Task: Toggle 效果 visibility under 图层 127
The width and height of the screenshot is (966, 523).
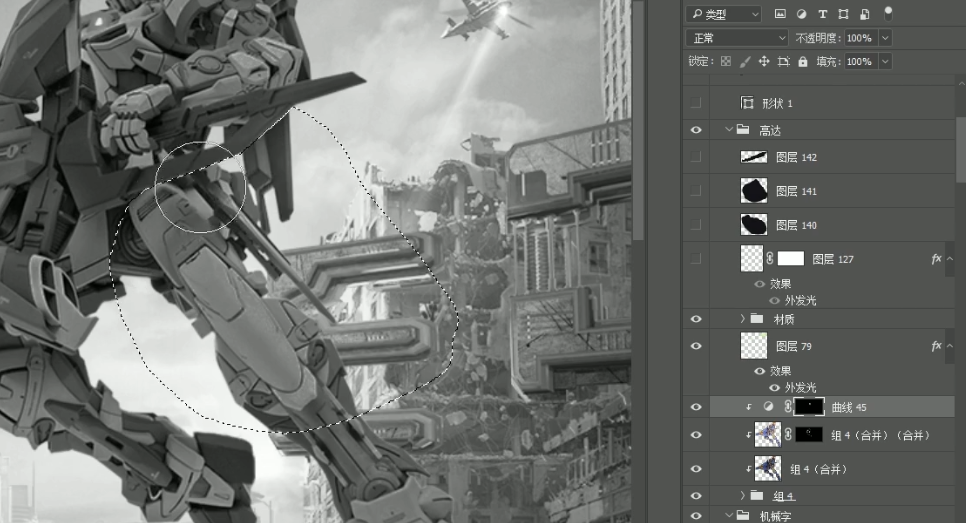Action: [760, 284]
